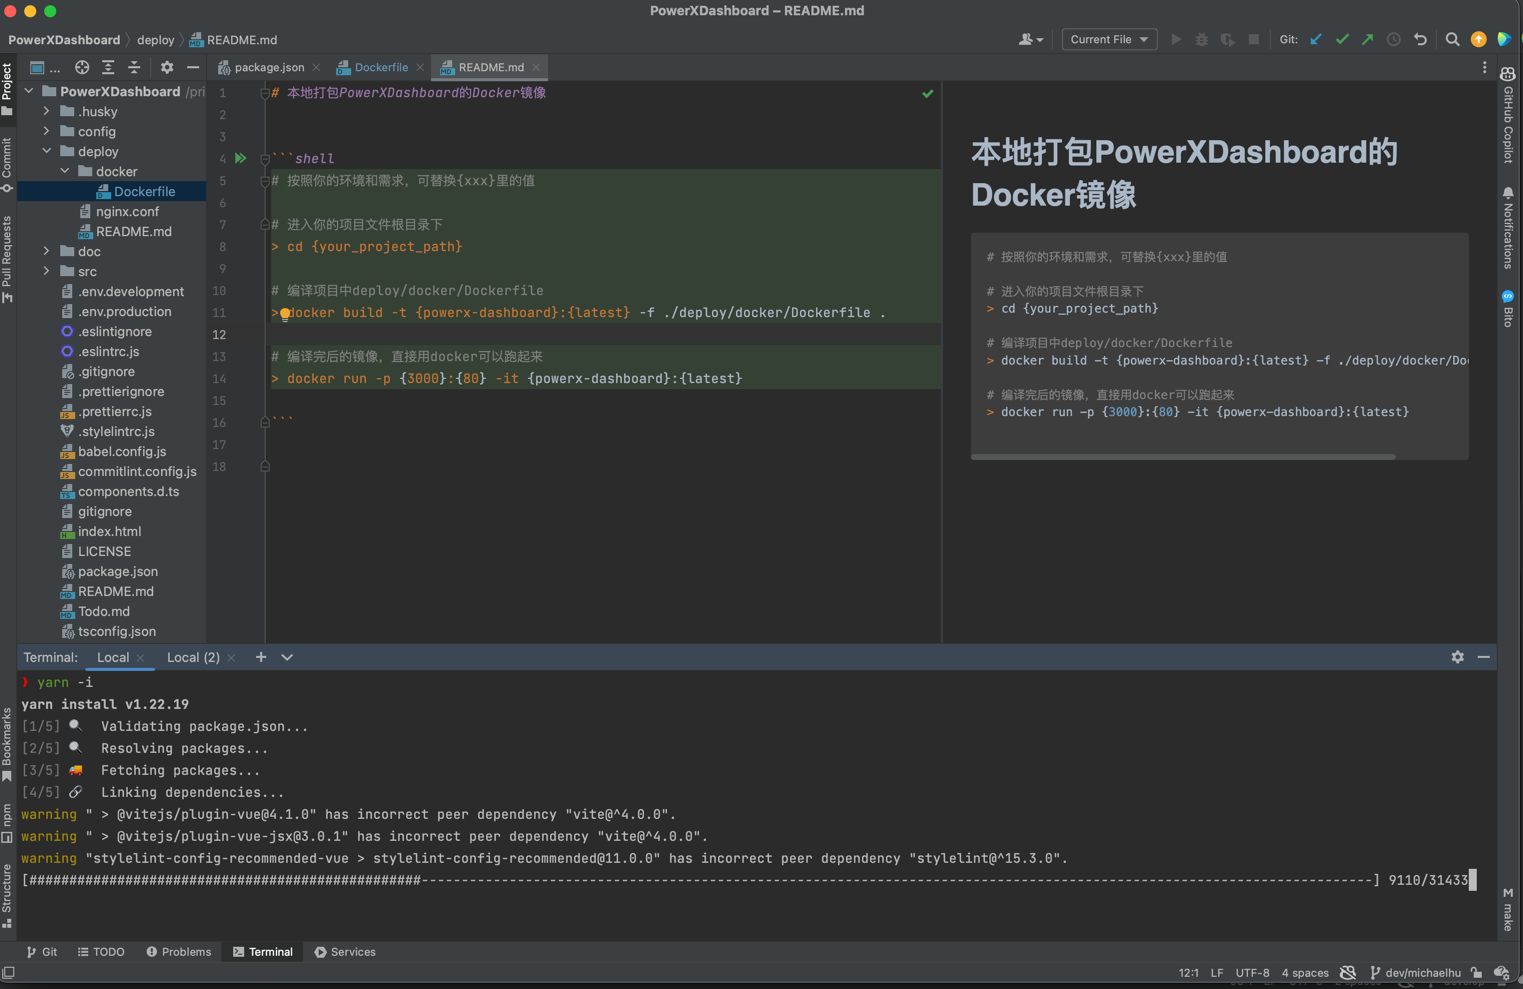
Task: Click the Stop square icon
Action: click(x=1254, y=39)
